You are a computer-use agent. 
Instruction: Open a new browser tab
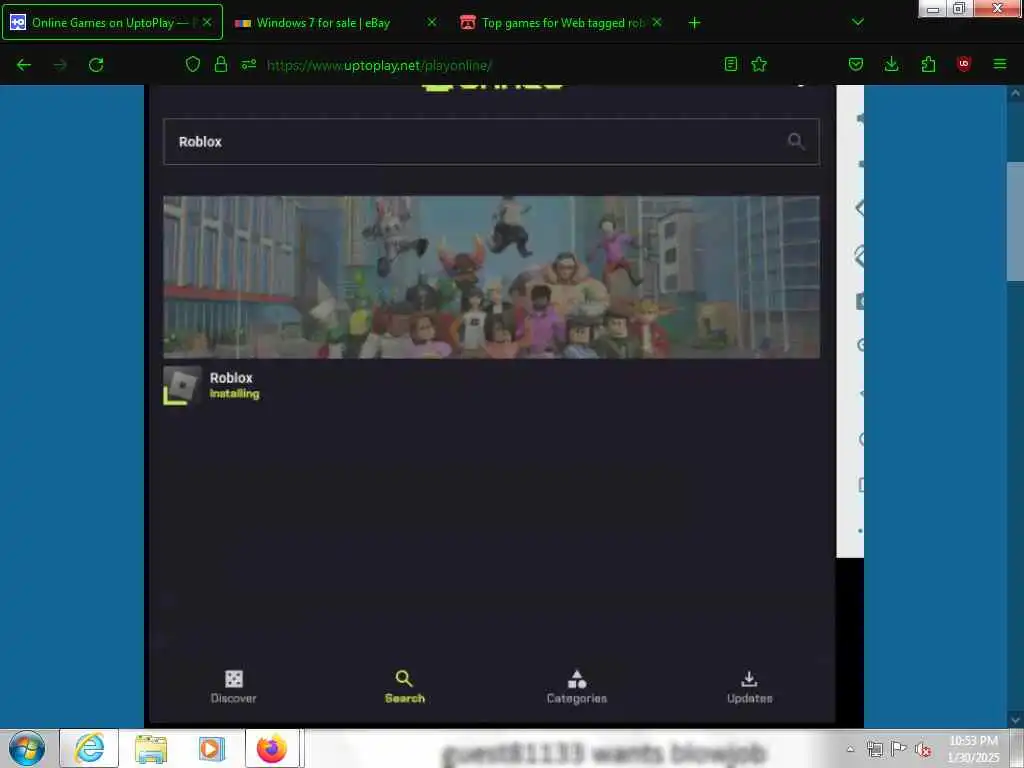694,23
